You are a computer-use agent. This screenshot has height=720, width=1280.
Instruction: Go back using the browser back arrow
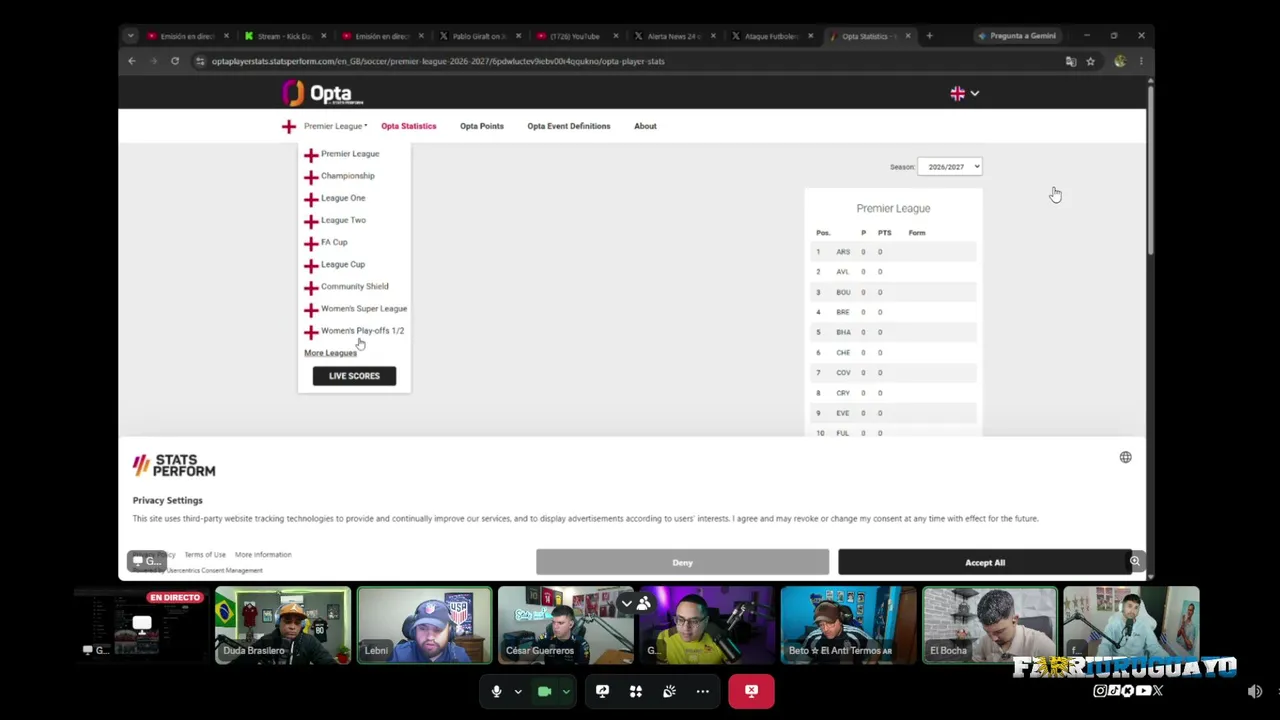click(131, 61)
